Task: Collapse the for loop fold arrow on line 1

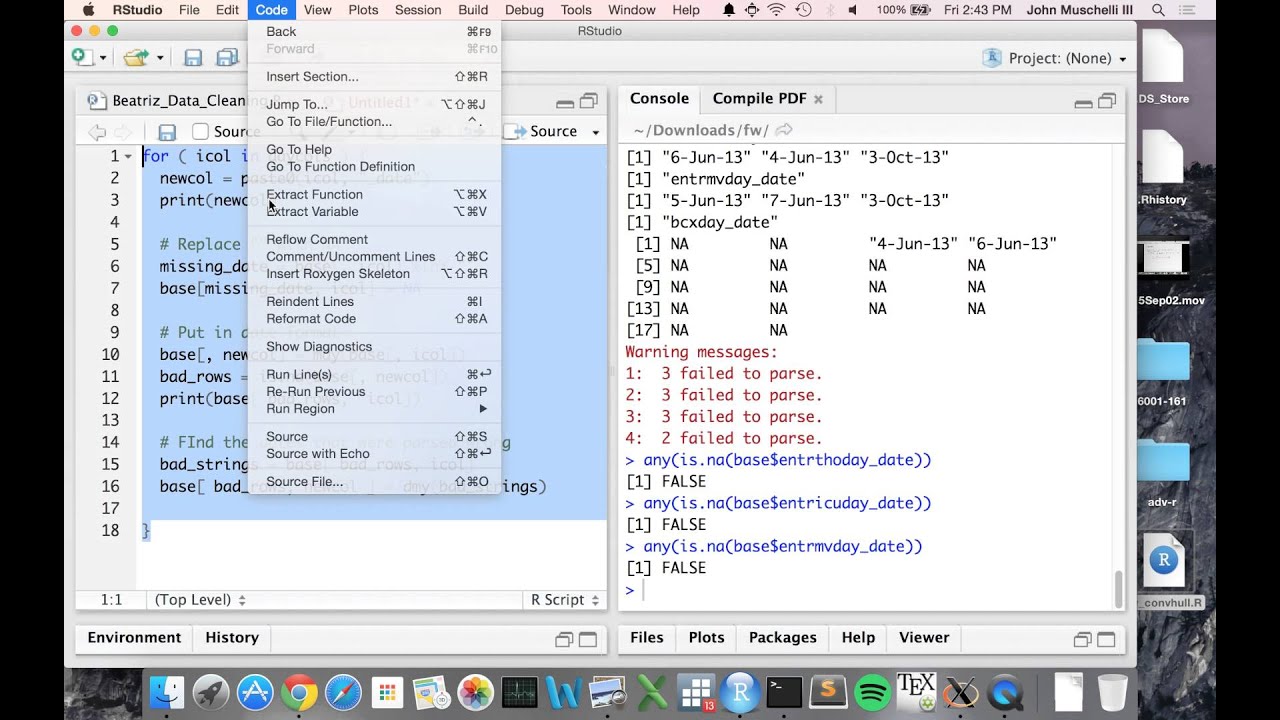Action: [128, 157]
